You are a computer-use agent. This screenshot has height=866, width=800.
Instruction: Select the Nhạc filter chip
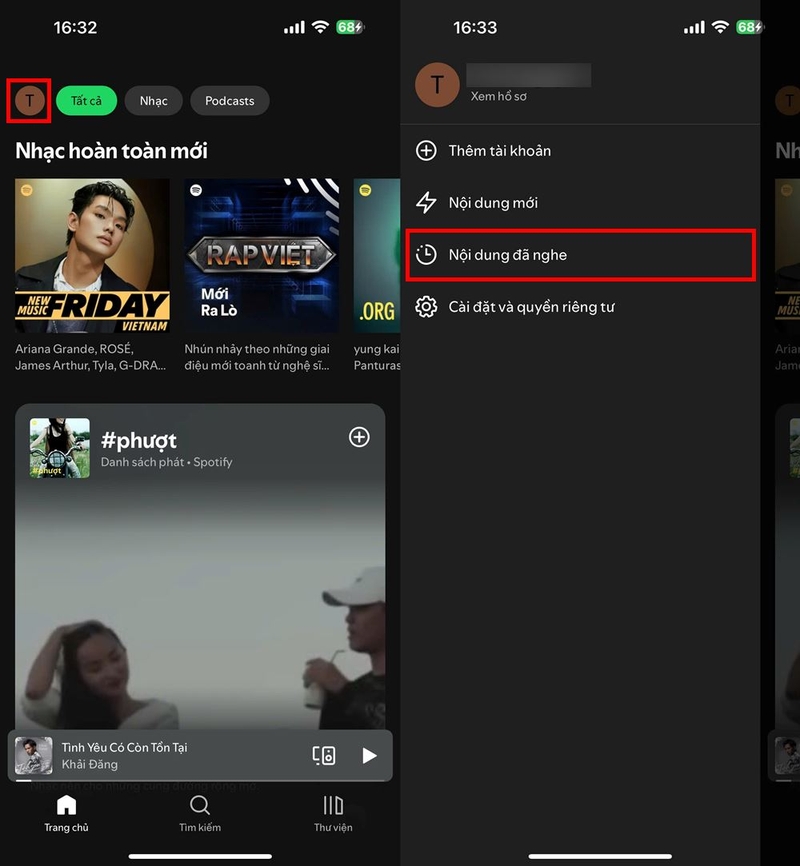pyautogui.click(x=154, y=101)
